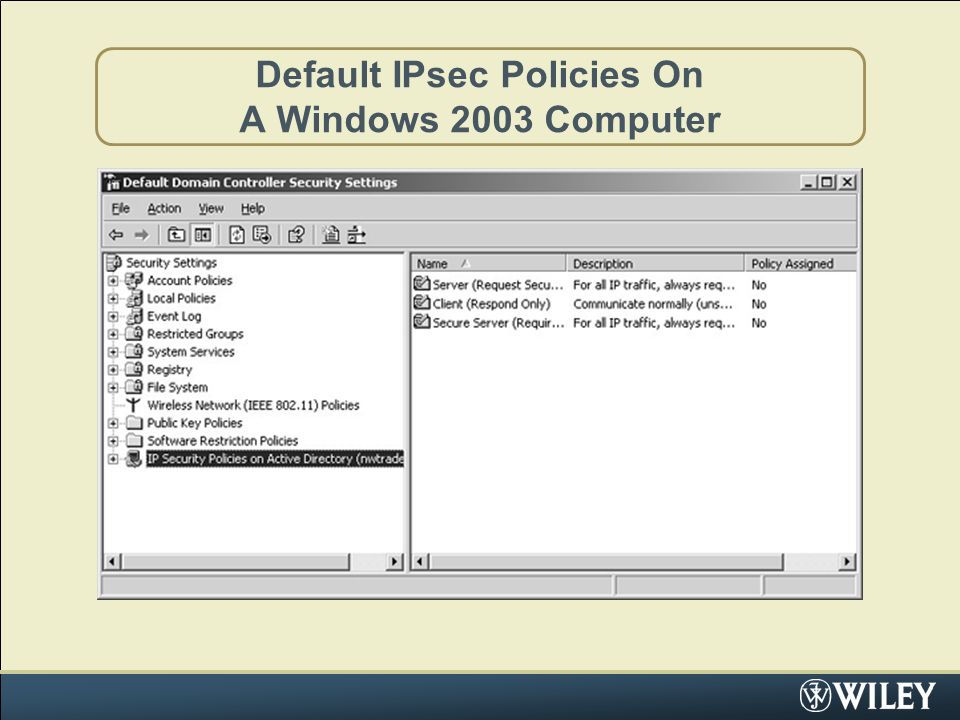Click the window title bar system icon
Viewport: 960px width, 720px height.
(111, 182)
